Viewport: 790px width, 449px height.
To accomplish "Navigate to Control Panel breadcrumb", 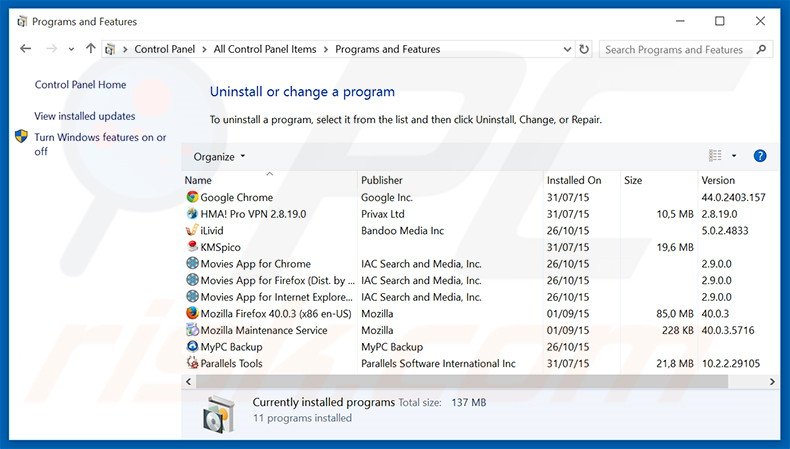I will pyautogui.click(x=165, y=49).
